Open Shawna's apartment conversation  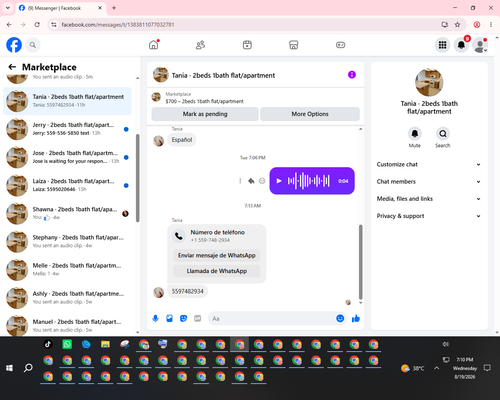68,213
